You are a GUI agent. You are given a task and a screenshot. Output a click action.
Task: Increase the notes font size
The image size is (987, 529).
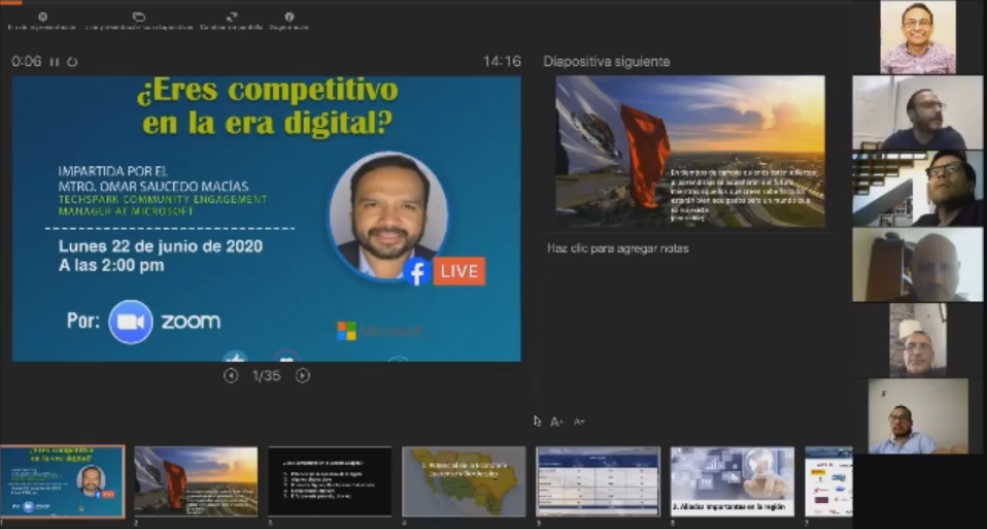point(557,422)
